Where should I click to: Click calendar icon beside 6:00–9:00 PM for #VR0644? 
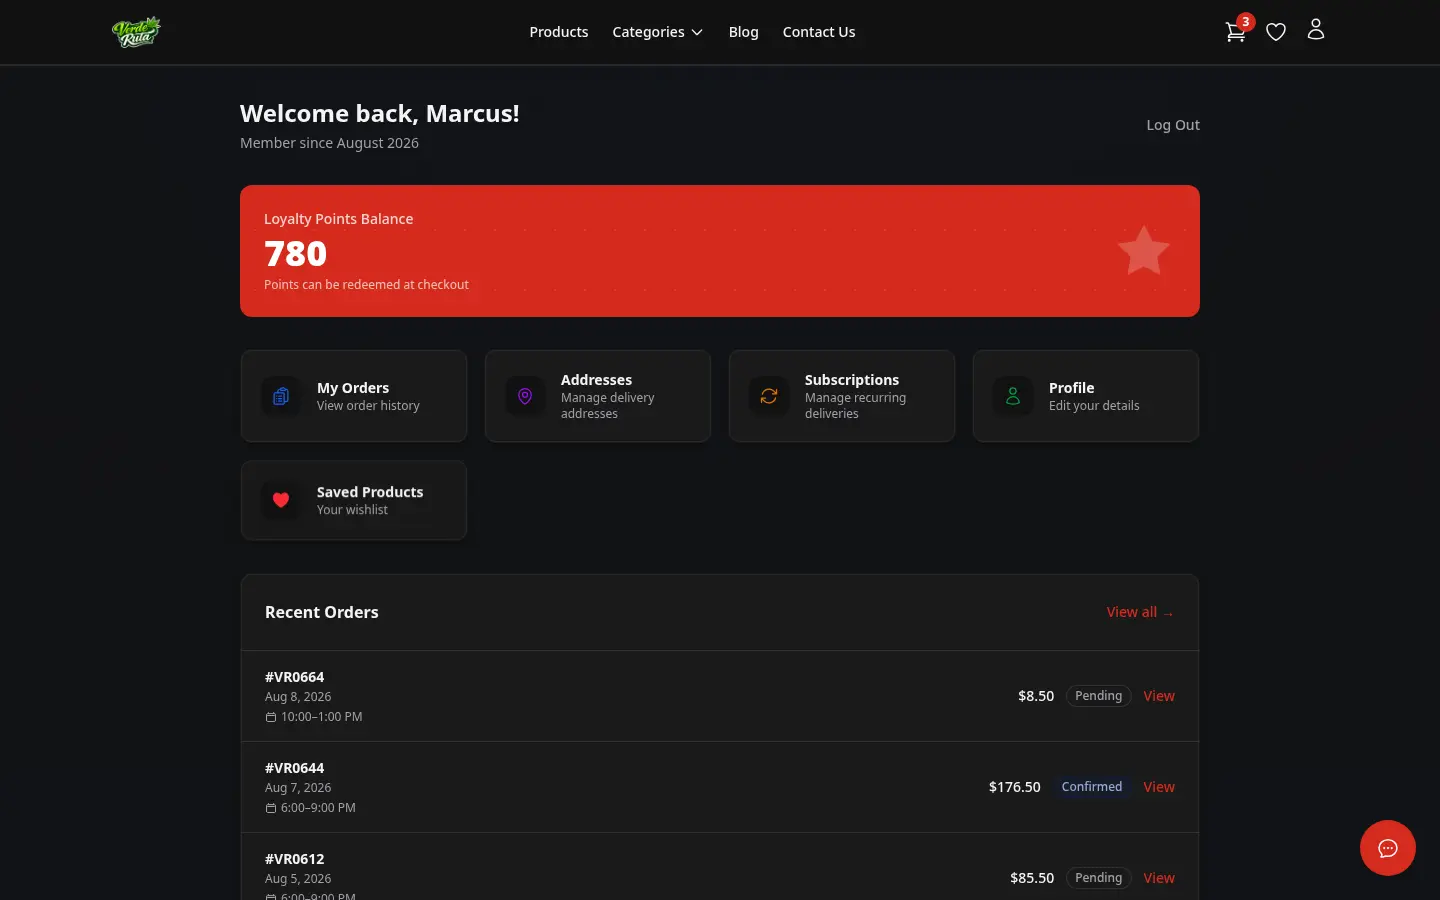coord(271,808)
